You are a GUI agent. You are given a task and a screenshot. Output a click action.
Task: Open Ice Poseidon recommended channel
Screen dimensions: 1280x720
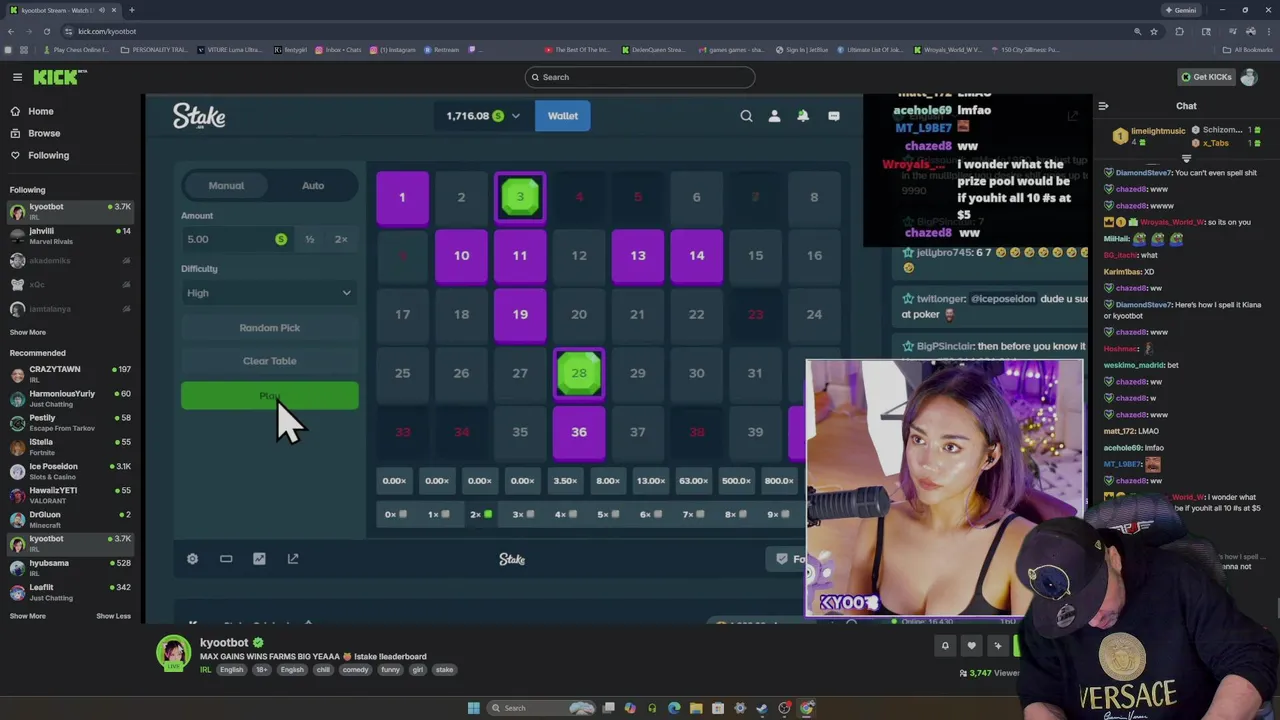point(70,471)
